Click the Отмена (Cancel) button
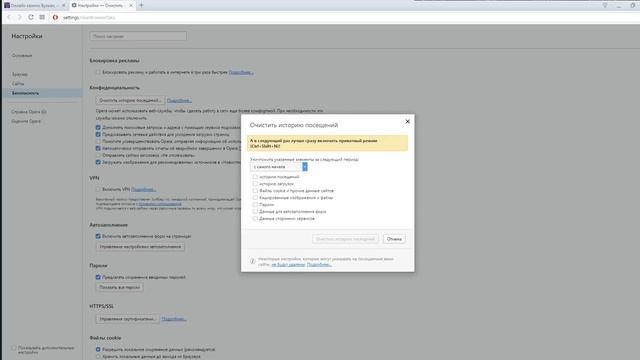This screenshot has width=640, height=360. point(394,239)
